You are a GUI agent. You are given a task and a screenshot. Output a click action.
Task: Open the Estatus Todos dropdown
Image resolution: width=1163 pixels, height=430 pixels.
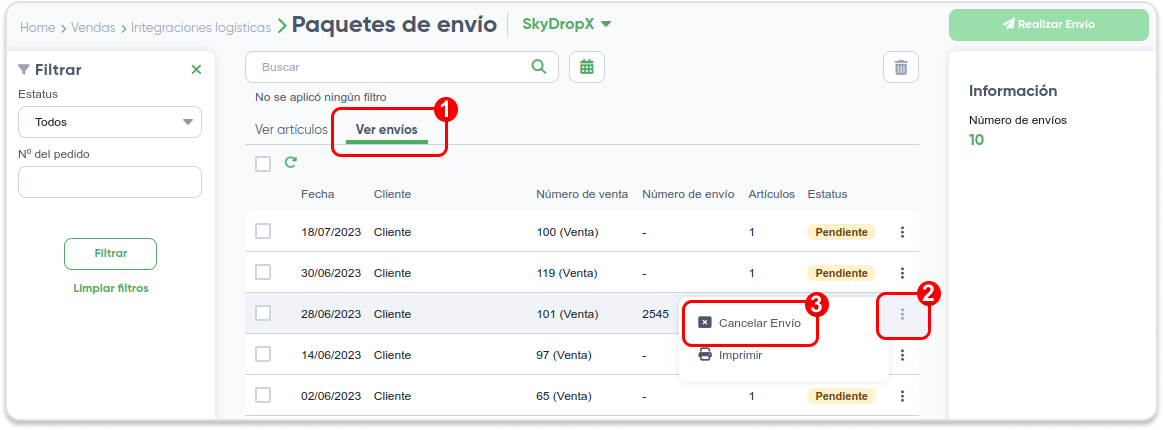tap(110, 122)
